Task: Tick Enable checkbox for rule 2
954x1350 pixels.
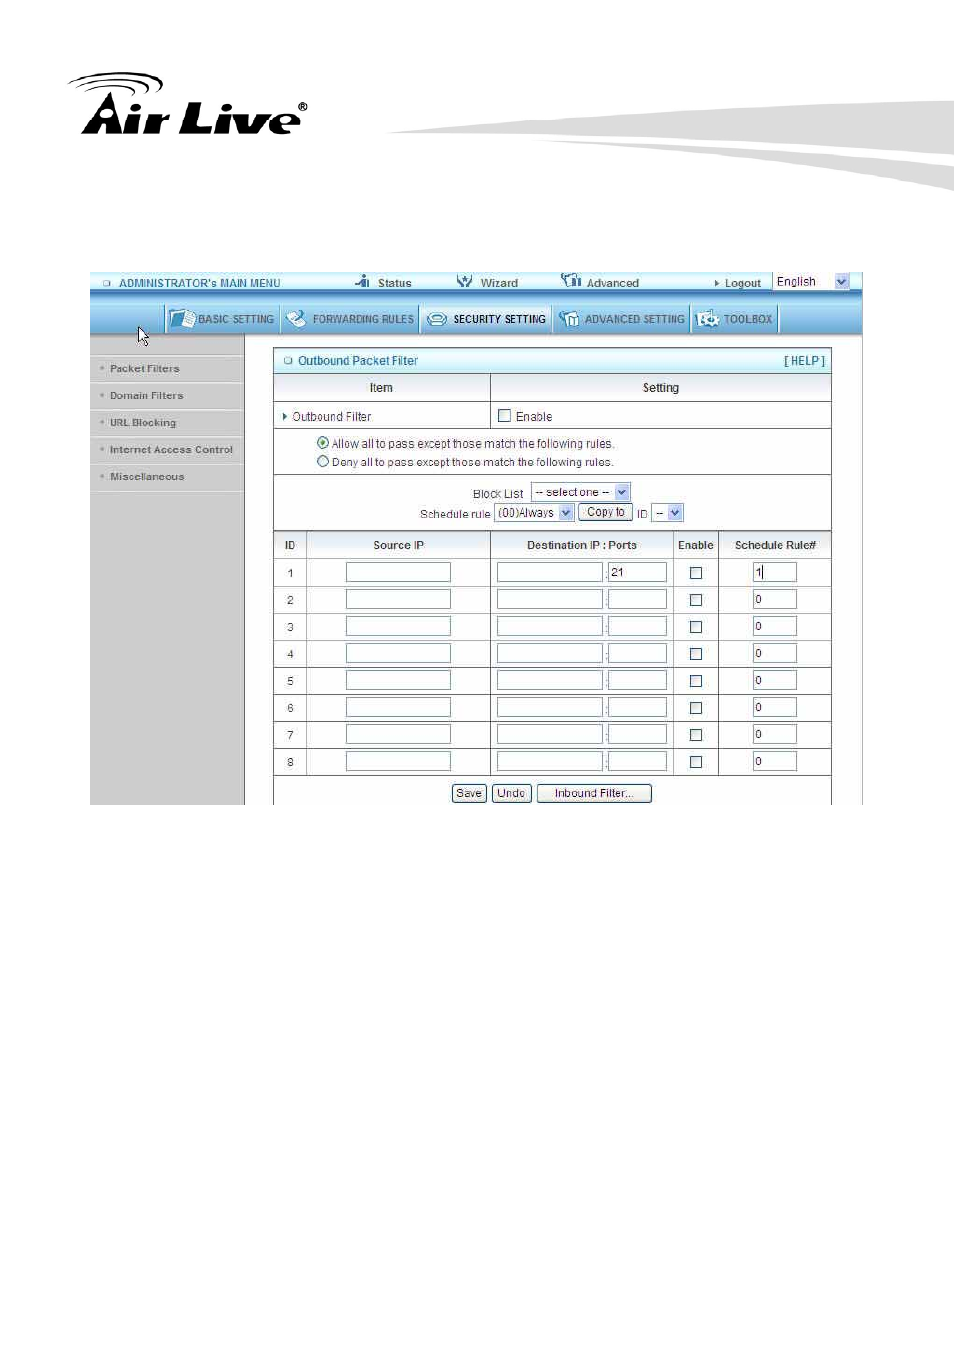Action: [696, 600]
